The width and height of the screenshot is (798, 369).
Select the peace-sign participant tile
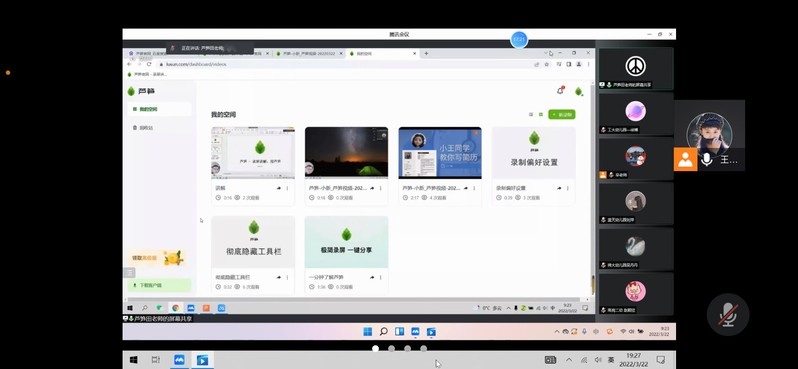[636, 68]
